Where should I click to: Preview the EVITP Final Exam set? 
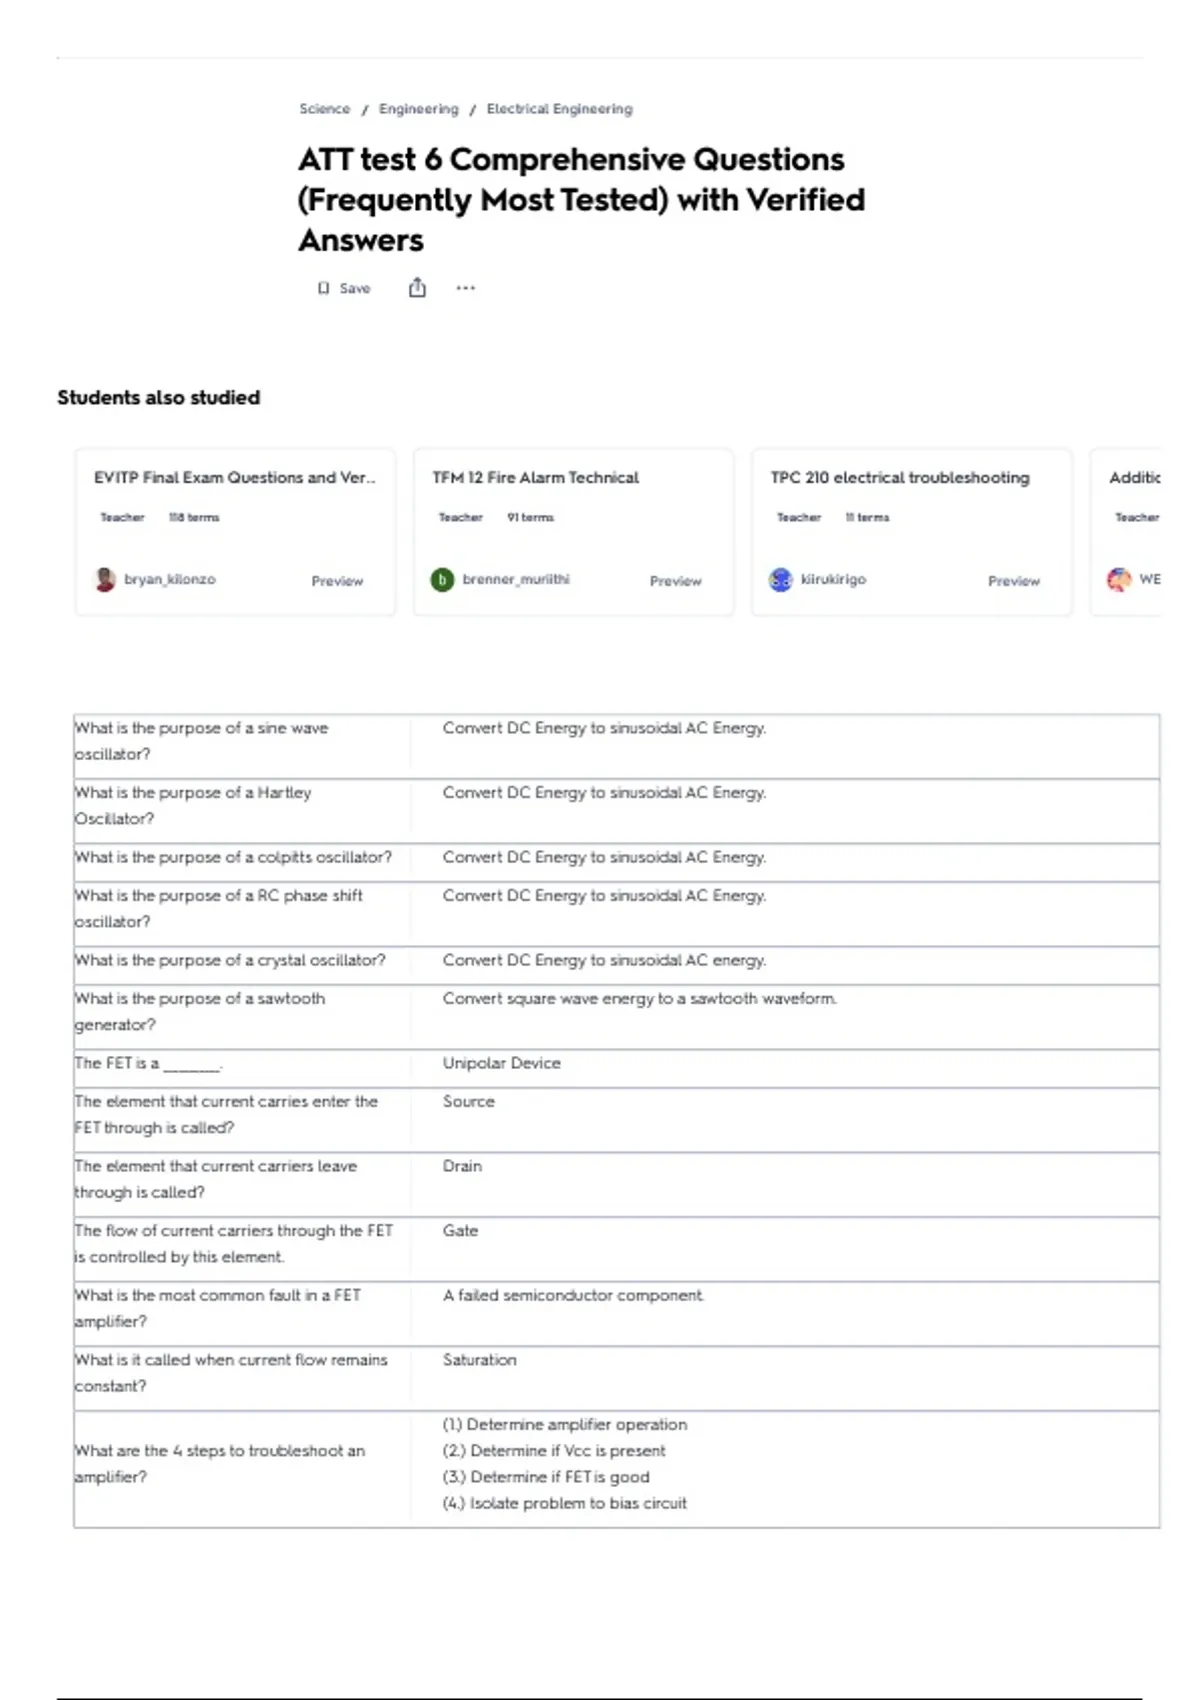[x=337, y=580]
